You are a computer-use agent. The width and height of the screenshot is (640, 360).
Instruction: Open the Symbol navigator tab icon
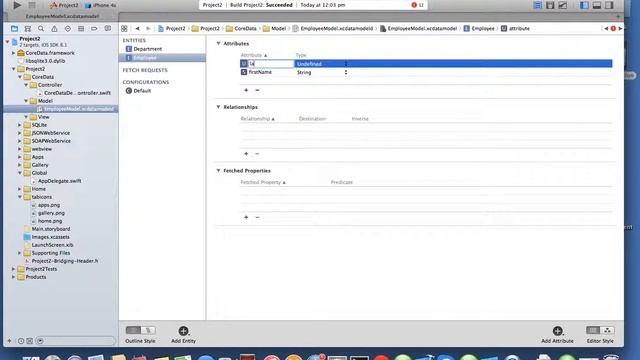click(28, 29)
